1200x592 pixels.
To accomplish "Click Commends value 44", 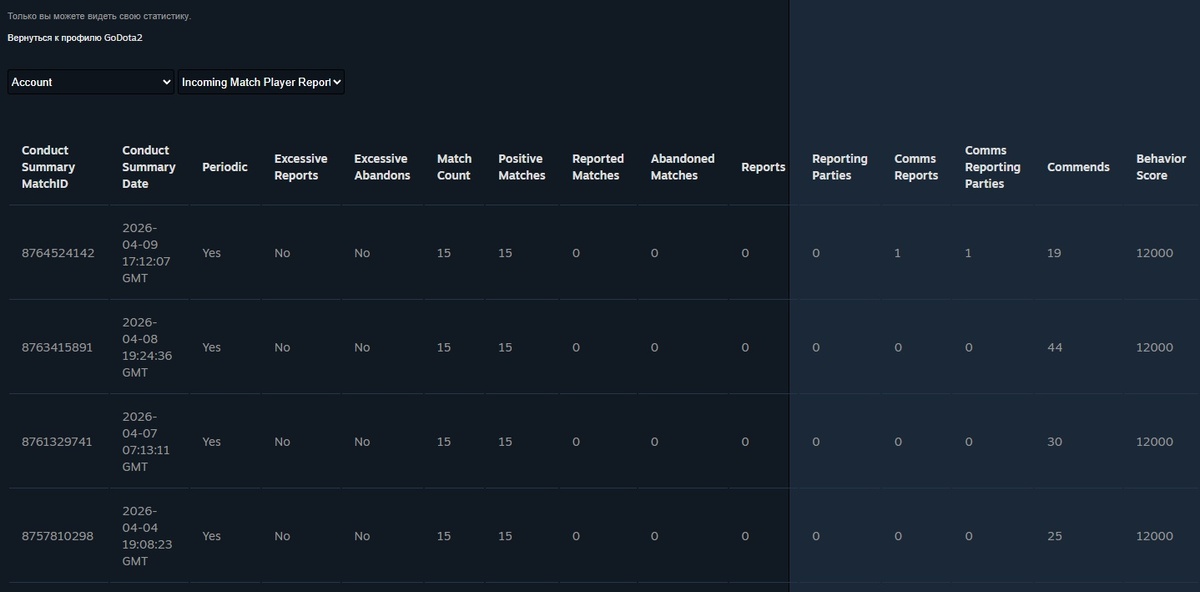I will click(1055, 347).
